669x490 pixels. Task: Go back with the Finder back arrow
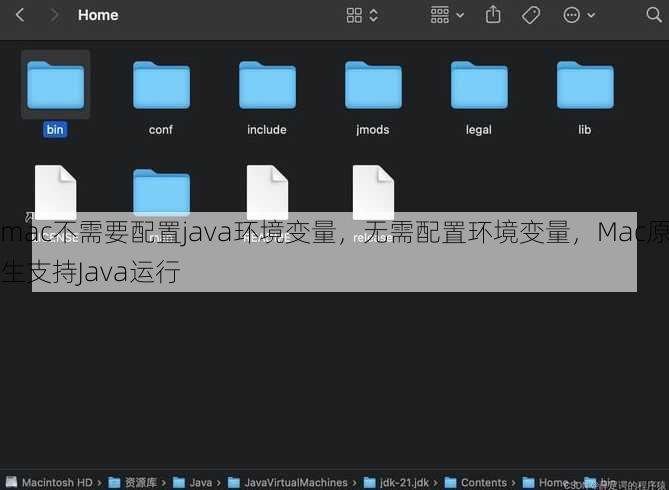(x=20, y=15)
